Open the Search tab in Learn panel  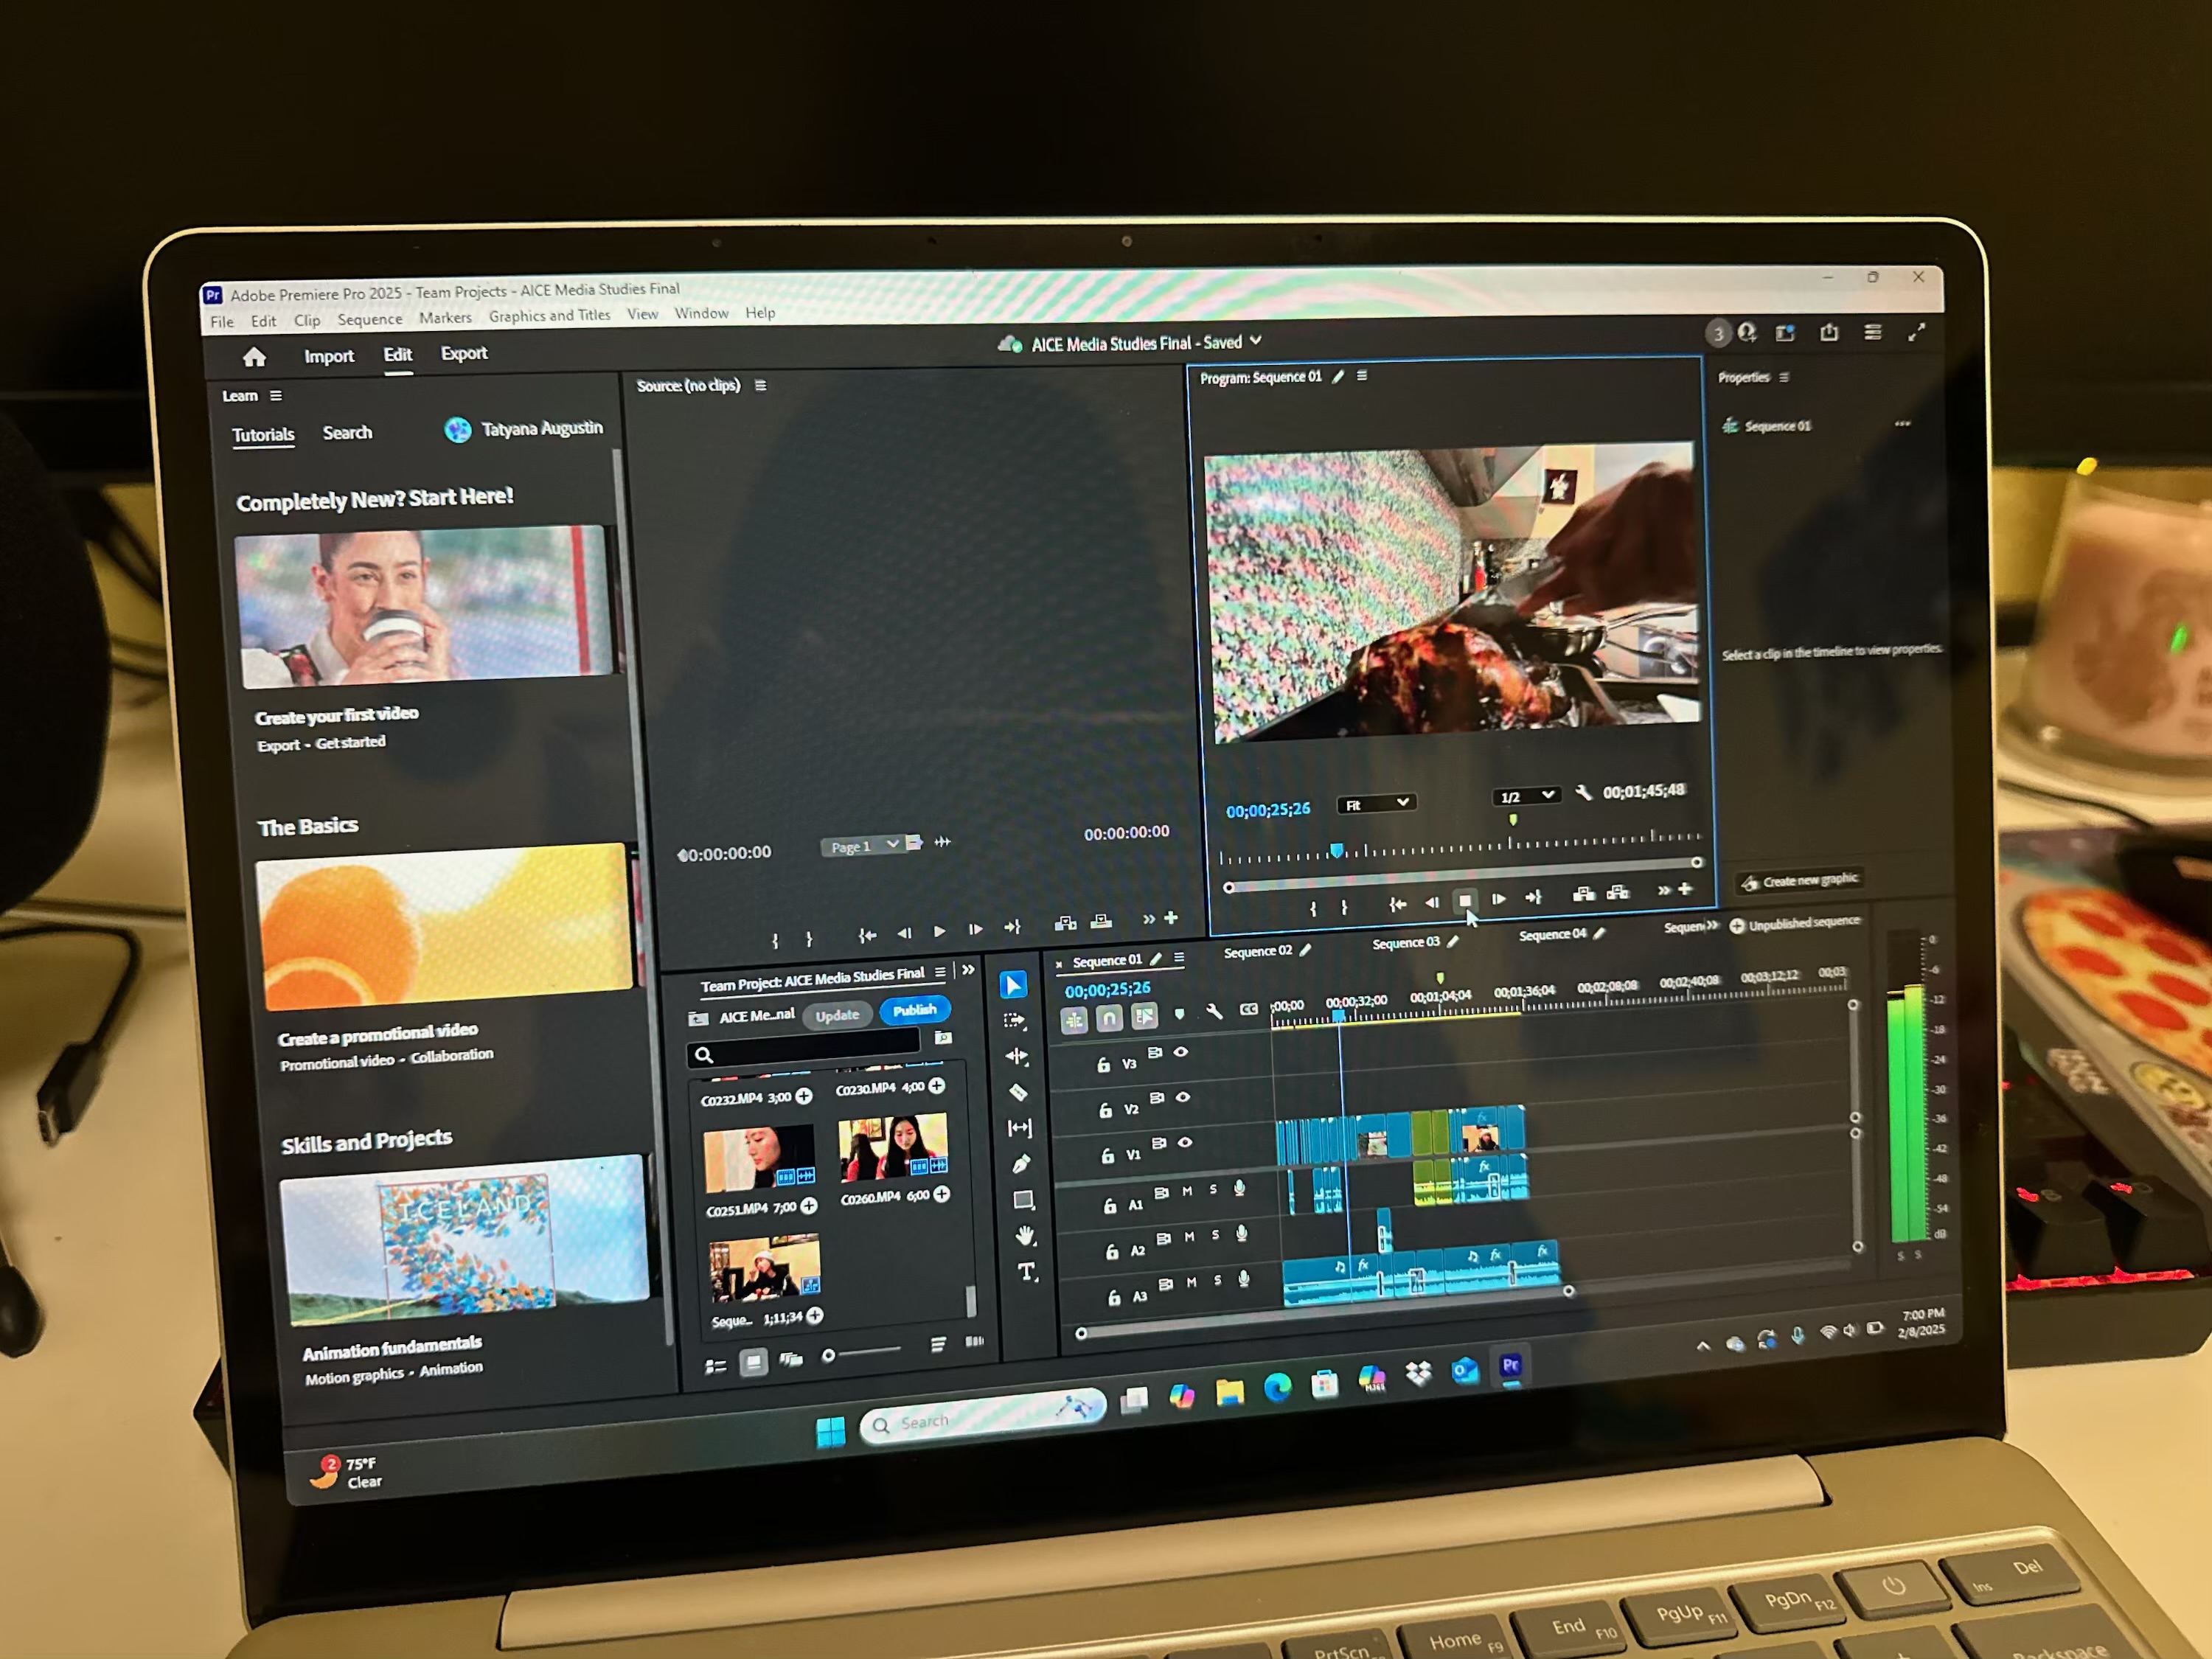click(x=347, y=432)
